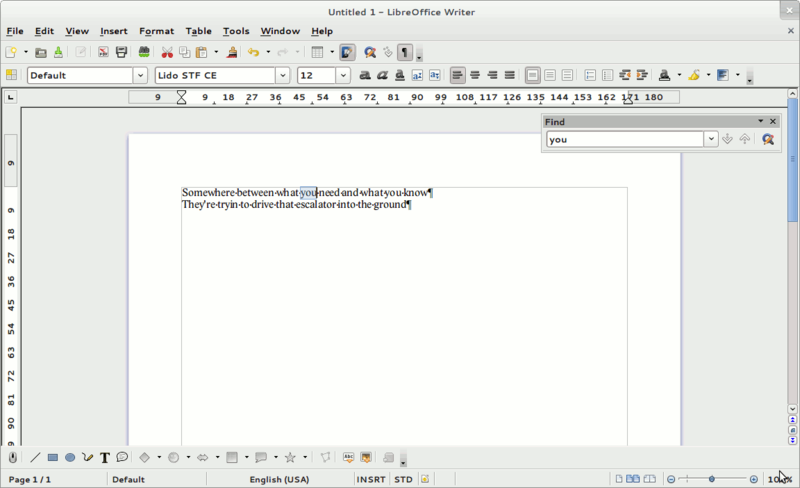The image size is (800, 488).
Task: Click the Paste clipboard icon
Action: [202, 52]
